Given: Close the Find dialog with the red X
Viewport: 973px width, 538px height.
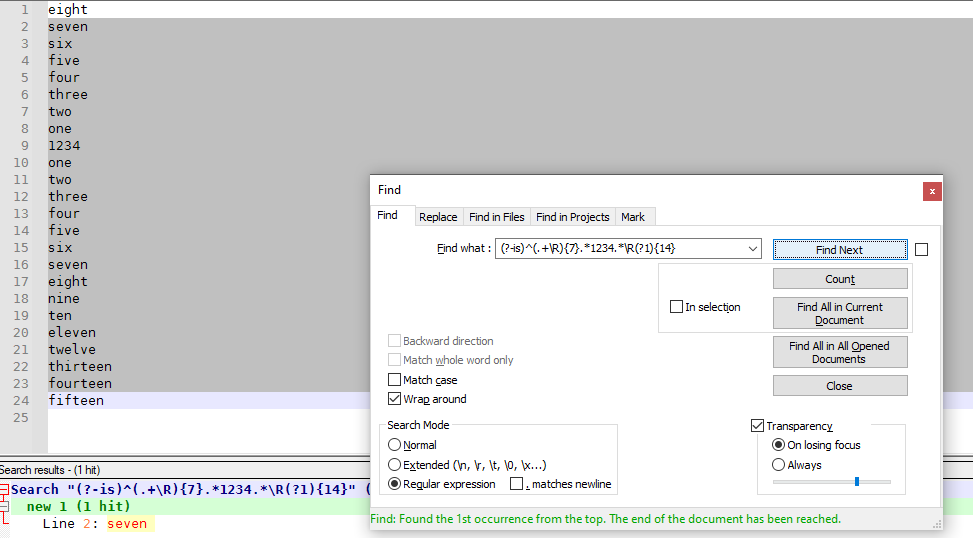Looking at the screenshot, I should pos(931,192).
